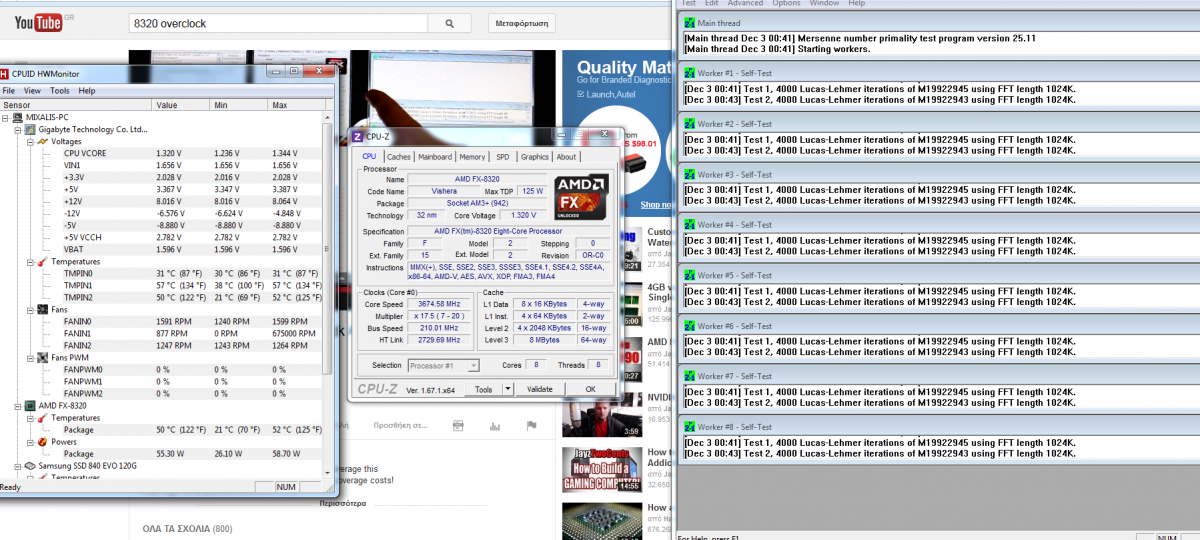Switch to the SPD tab in CPU-Z
The image size is (1200, 540).
(502, 157)
